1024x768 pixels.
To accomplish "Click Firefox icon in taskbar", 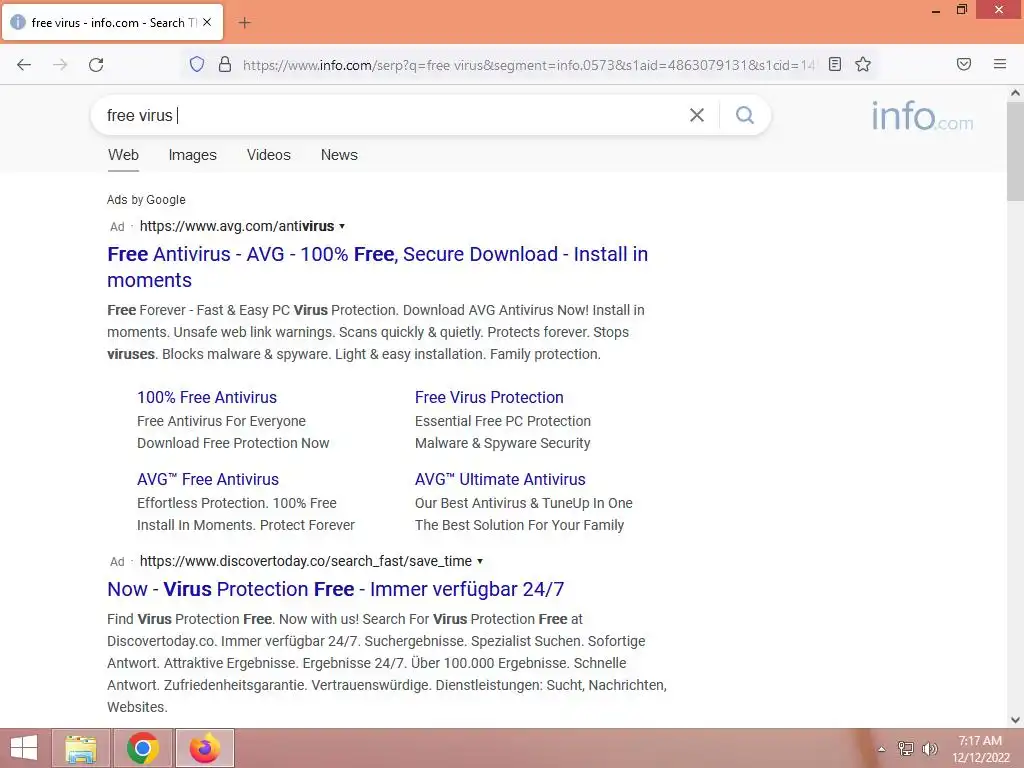I will click(x=204, y=748).
